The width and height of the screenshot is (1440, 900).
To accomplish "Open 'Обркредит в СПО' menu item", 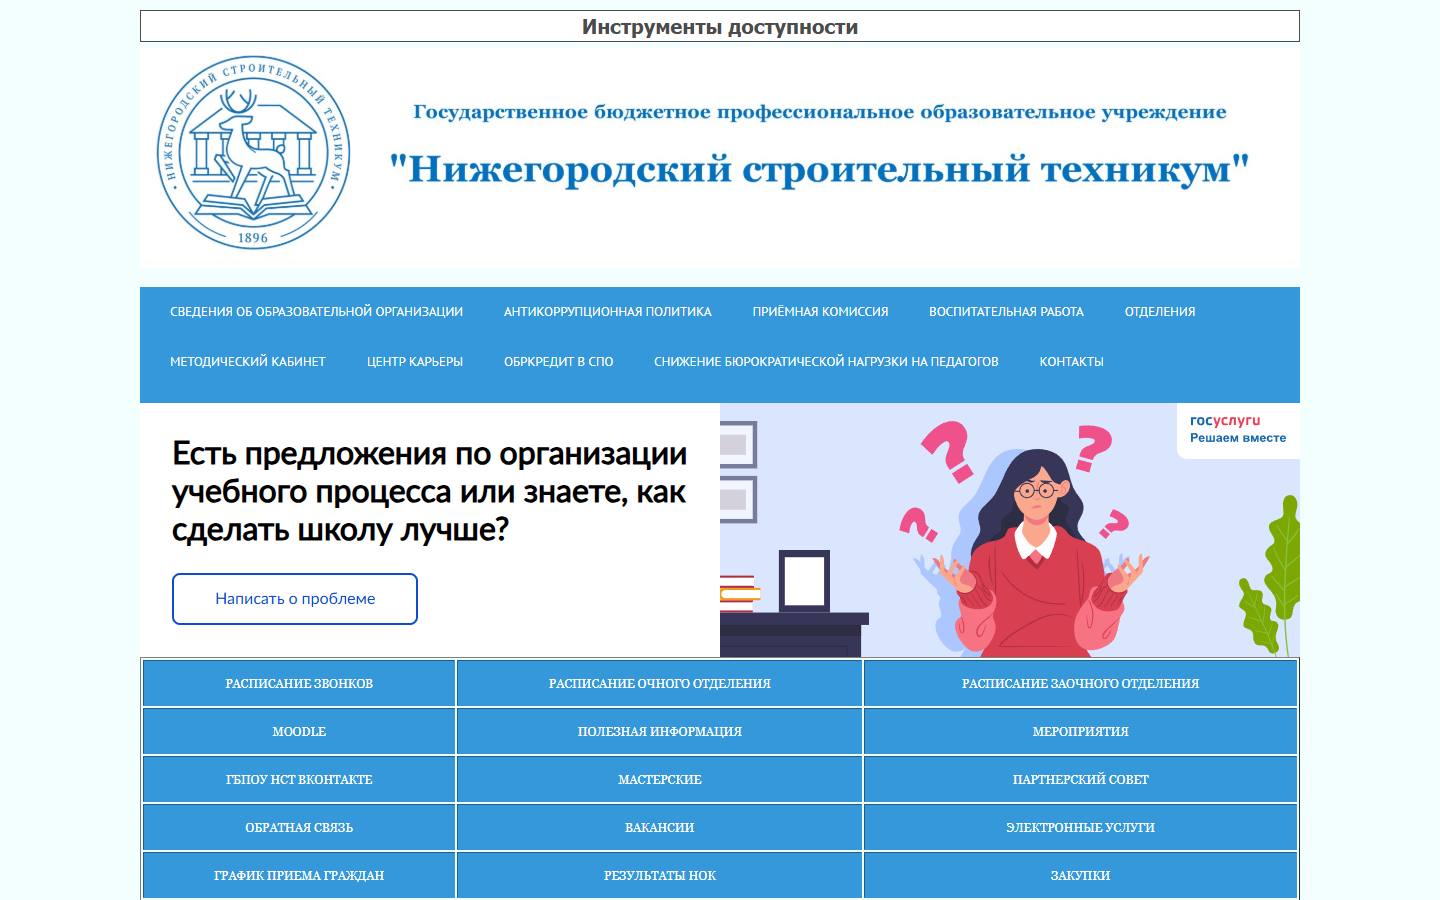I will pyautogui.click(x=559, y=362).
